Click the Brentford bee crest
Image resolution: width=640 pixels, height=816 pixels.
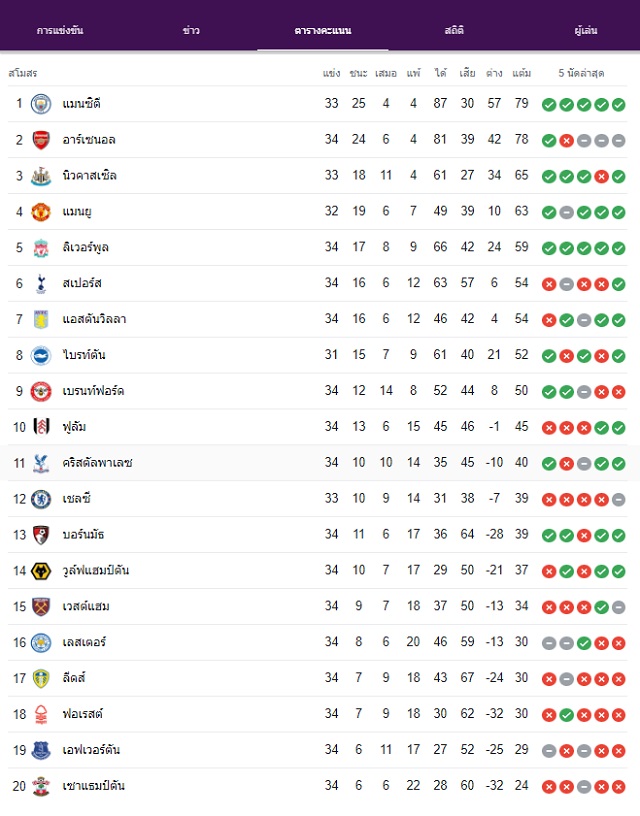coord(41,391)
